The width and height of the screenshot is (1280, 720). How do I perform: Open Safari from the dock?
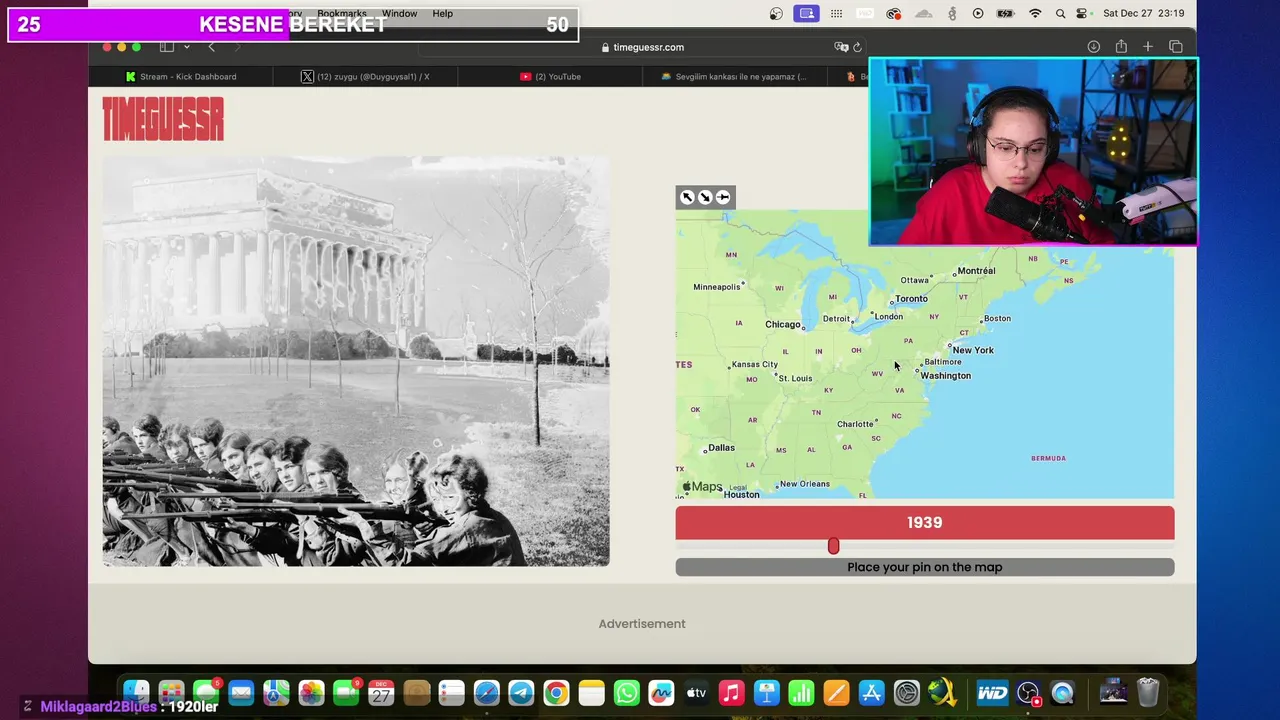coord(486,692)
